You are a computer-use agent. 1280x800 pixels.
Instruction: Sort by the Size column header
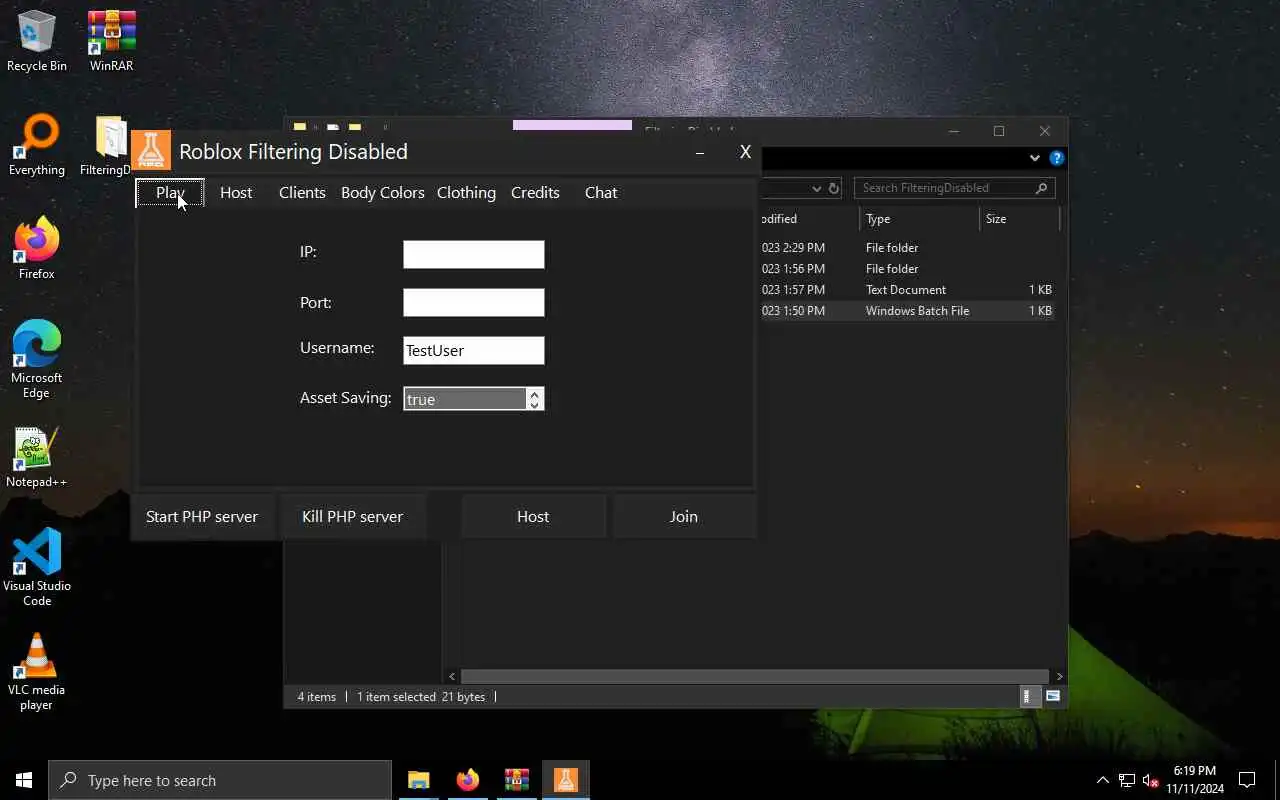pyautogui.click(x=1019, y=219)
